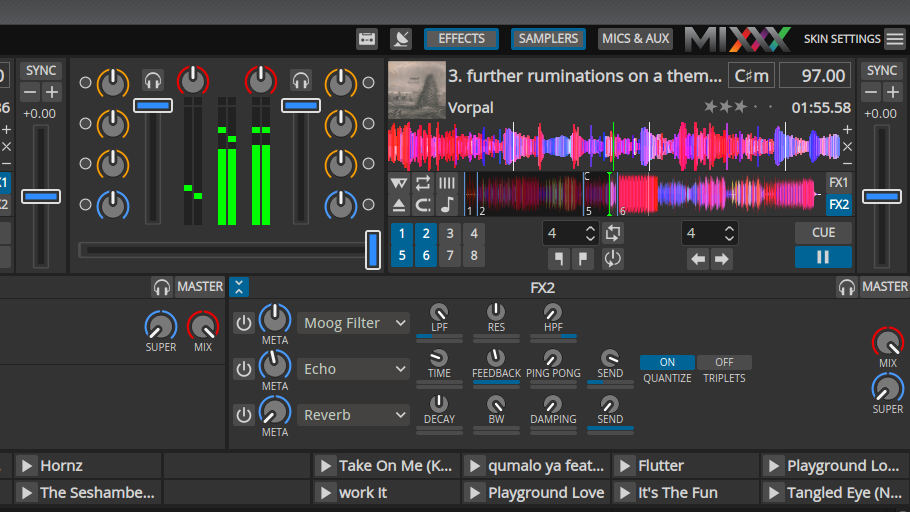This screenshot has height=512, width=910.
Task: Open the Echo effect dropdown
Action: 353,369
